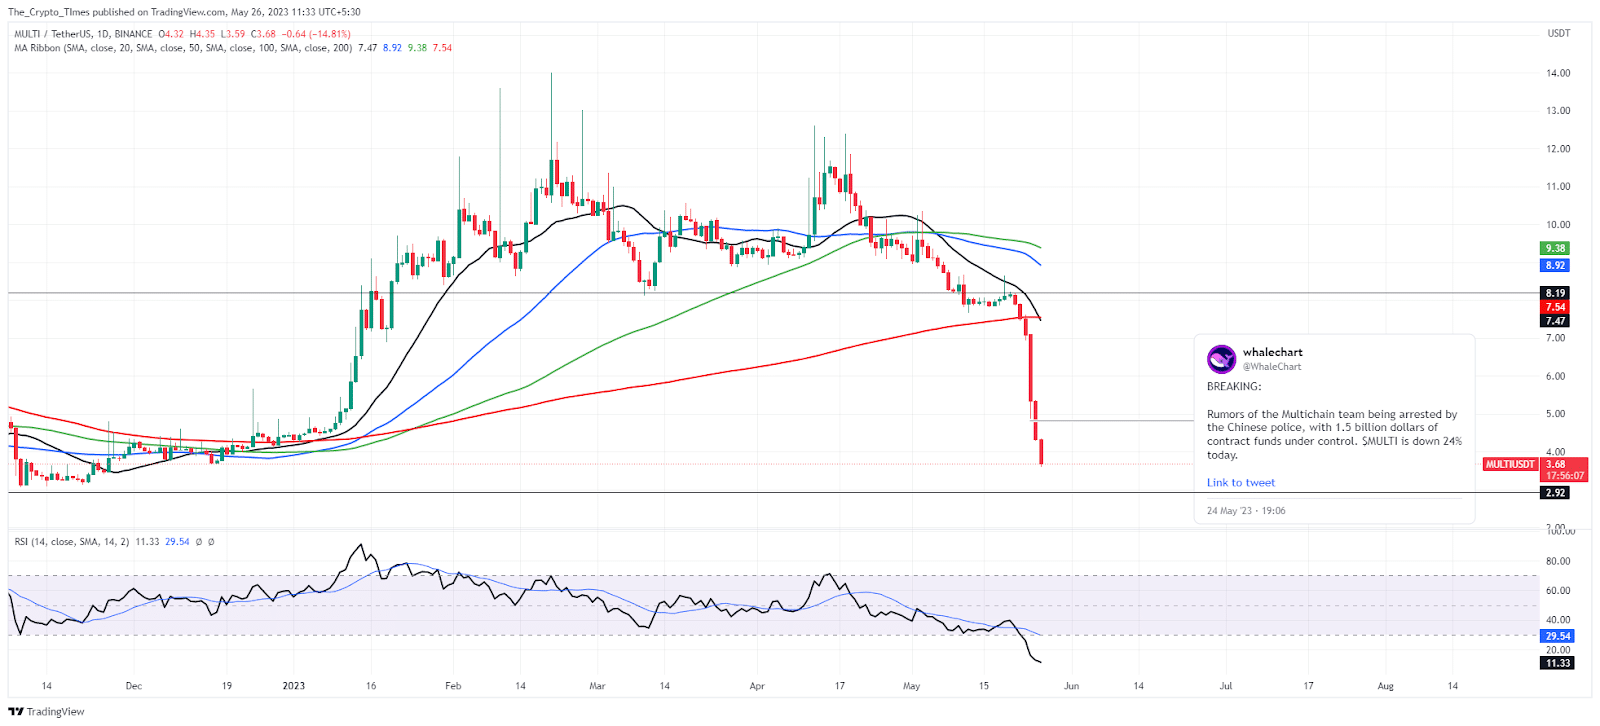Select the 'MULTI / TetherUS, 1D, BINANCE' legend title
This screenshot has width=1600, height=726.
click(83, 34)
